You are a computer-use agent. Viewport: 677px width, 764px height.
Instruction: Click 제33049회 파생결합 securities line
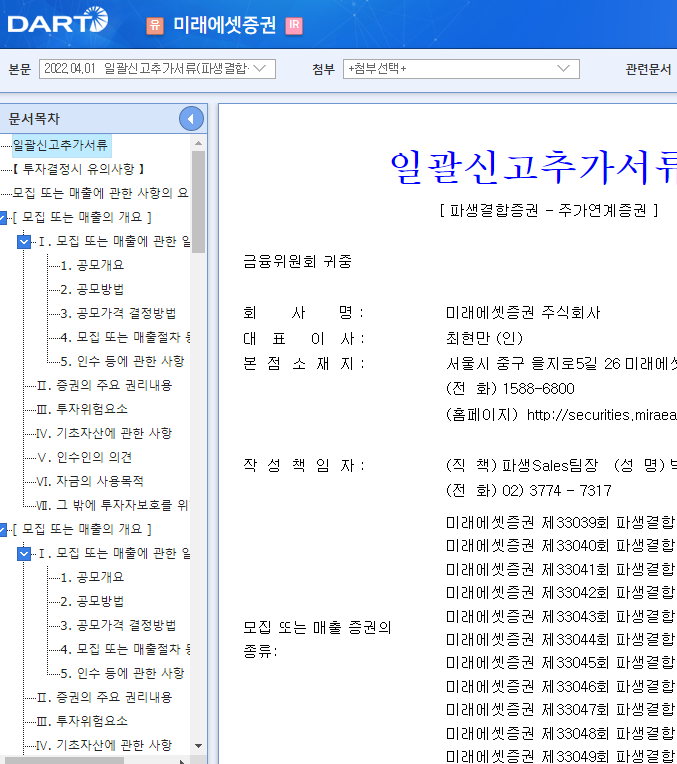click(561, 756)
